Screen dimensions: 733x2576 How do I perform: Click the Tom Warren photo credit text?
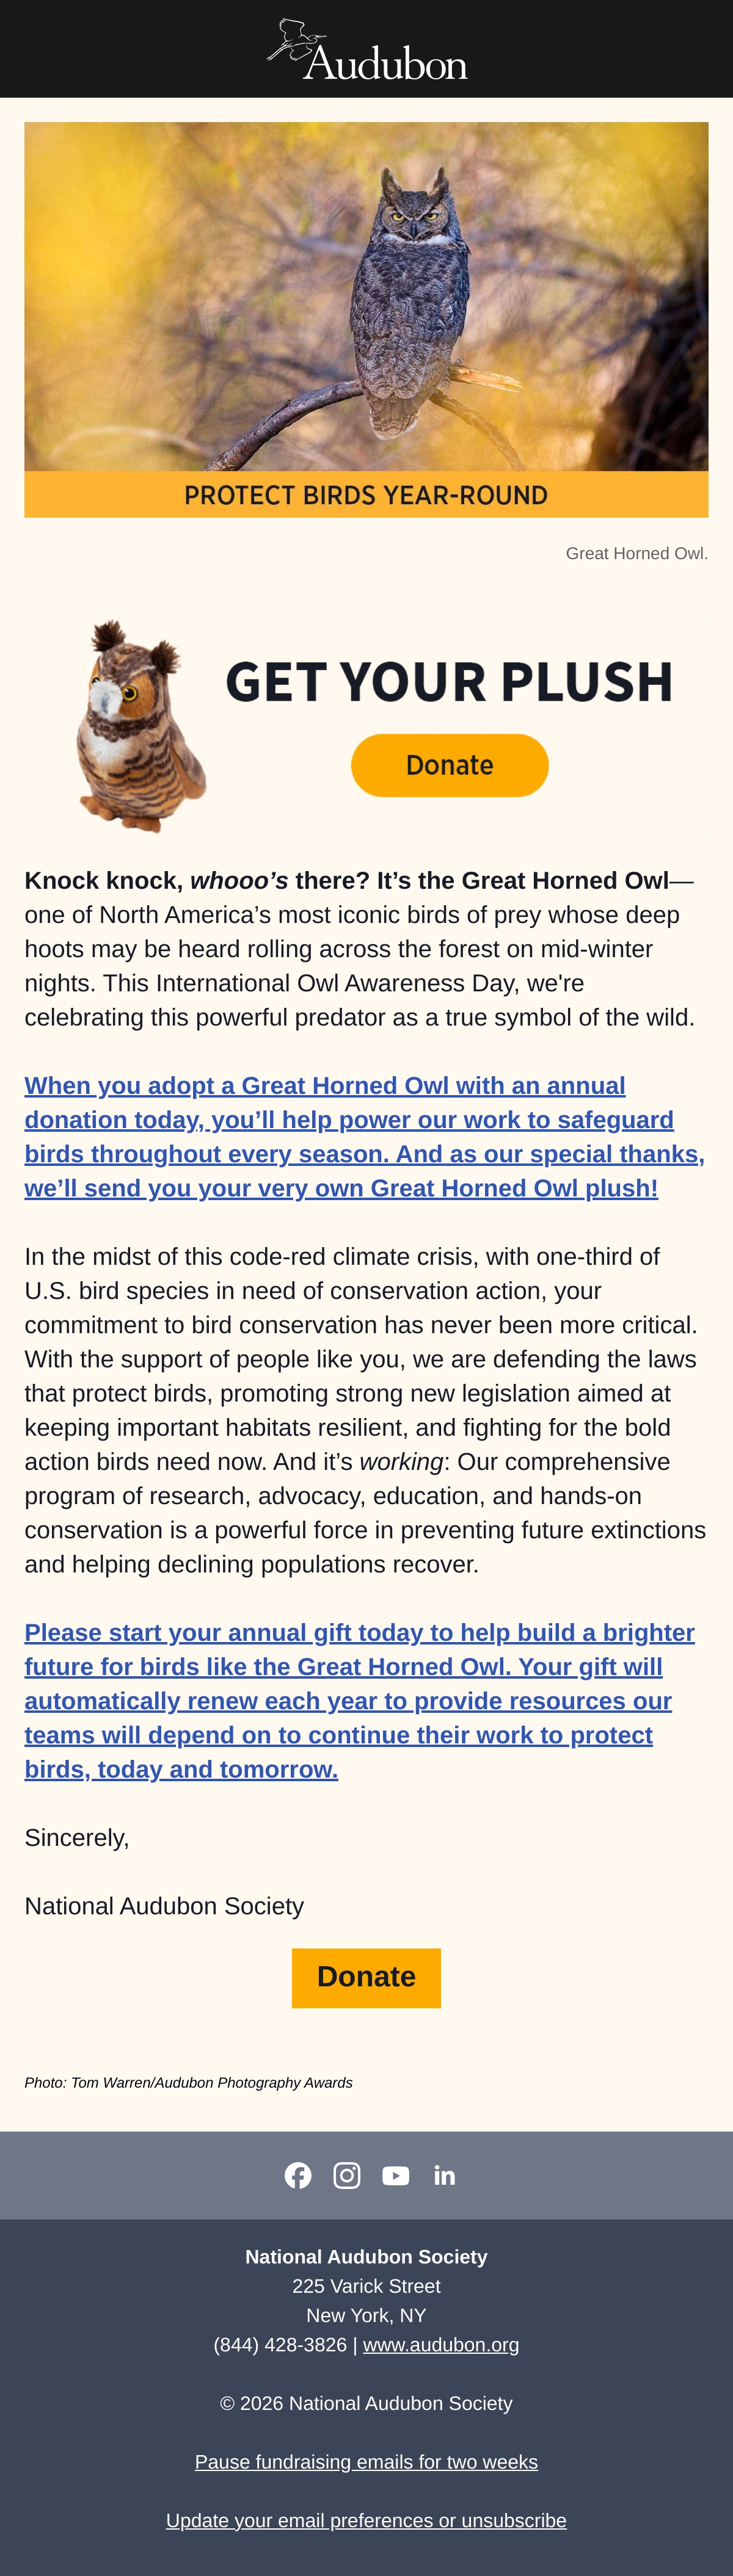[189, 2082]
